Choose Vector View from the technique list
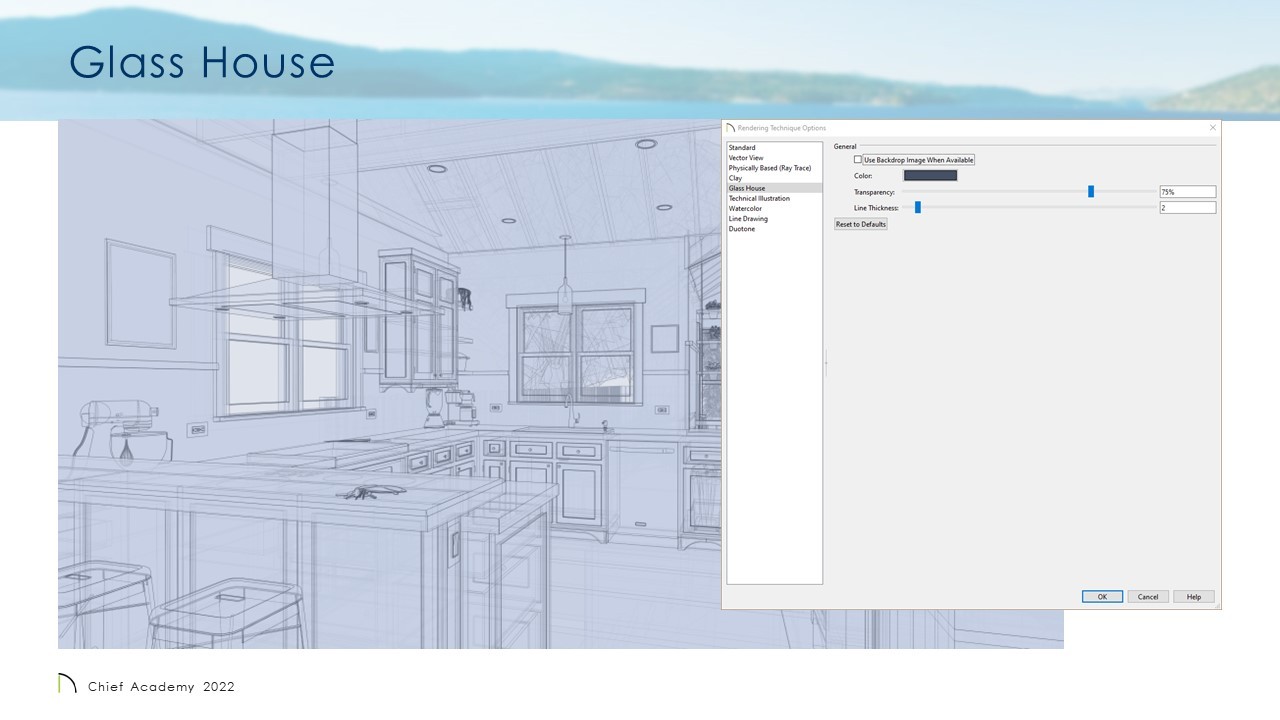The height and width of the screenshot is (720, 1280). coord(746,158)
